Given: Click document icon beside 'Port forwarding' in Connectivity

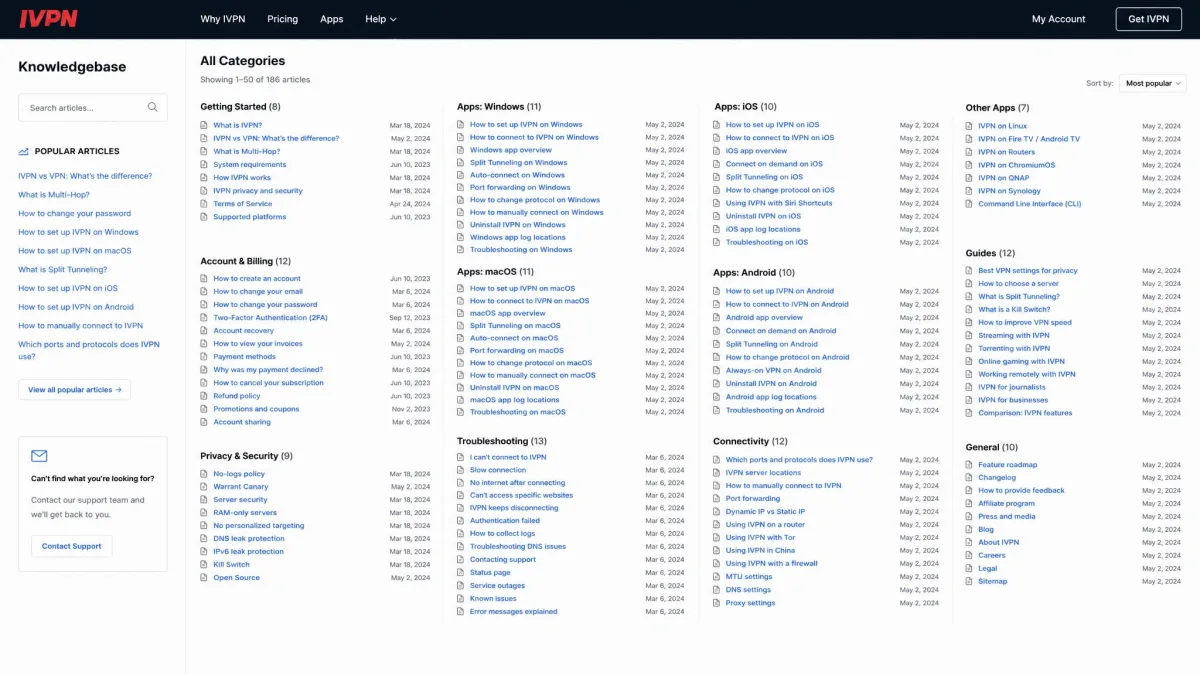Looking at the screenshot, I should click(717, 499).
